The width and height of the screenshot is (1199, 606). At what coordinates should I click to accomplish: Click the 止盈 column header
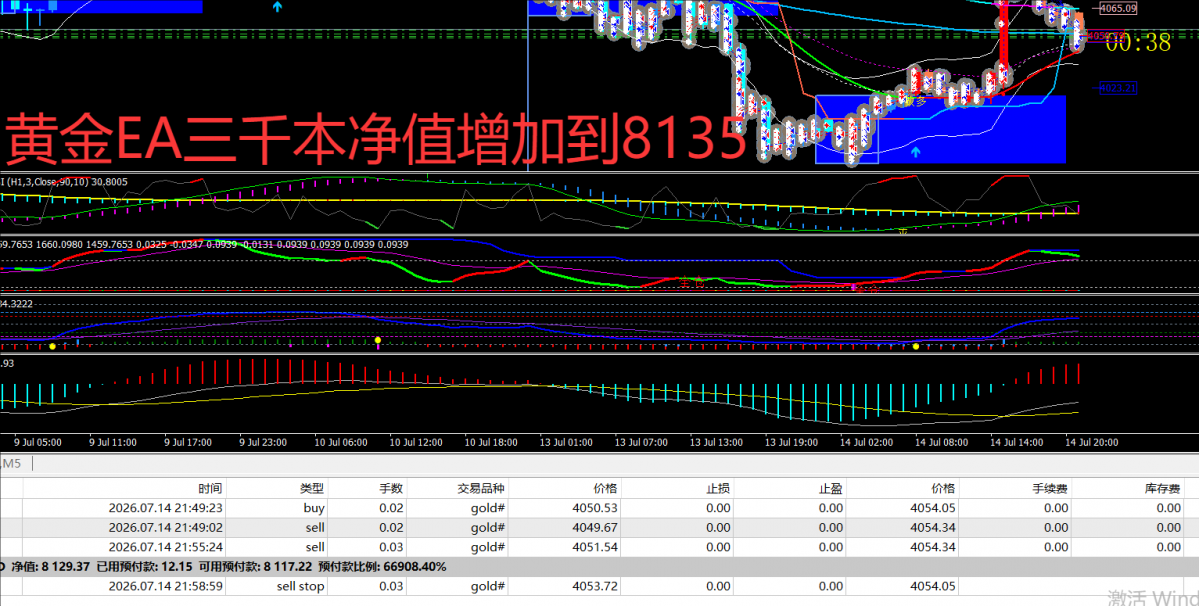830,488
